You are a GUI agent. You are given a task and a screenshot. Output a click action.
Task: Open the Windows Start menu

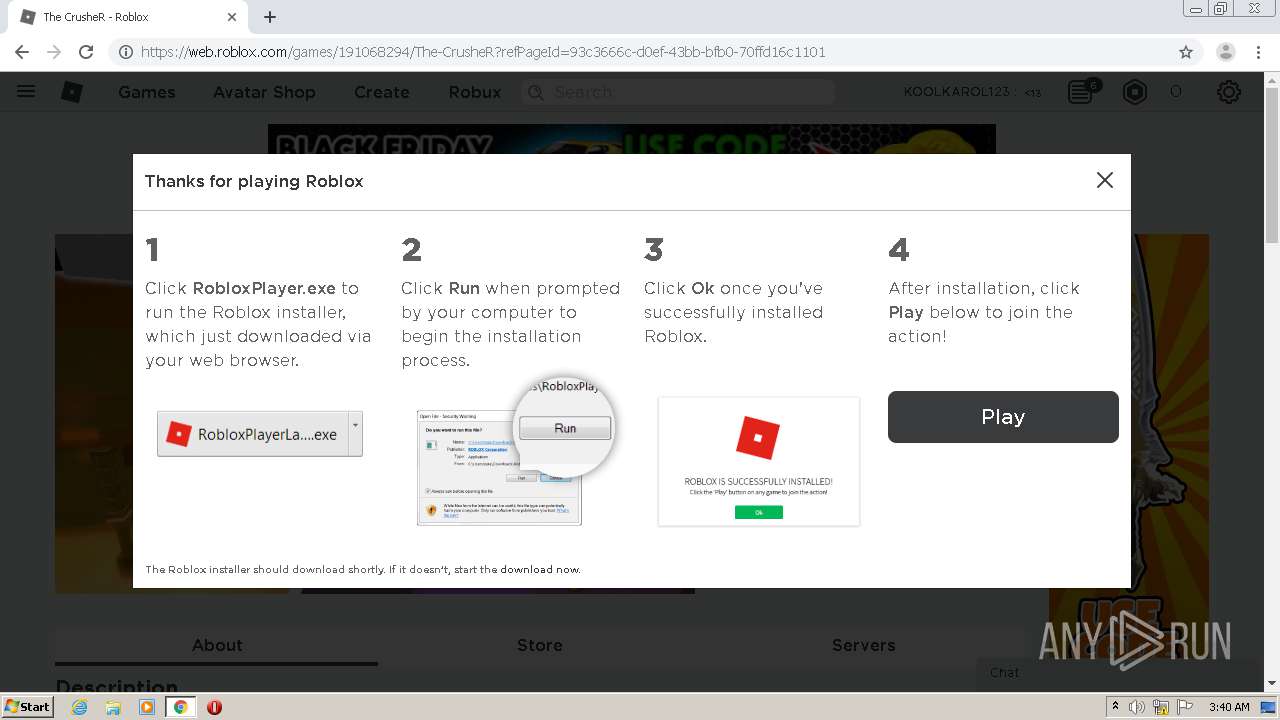point(27,706)
